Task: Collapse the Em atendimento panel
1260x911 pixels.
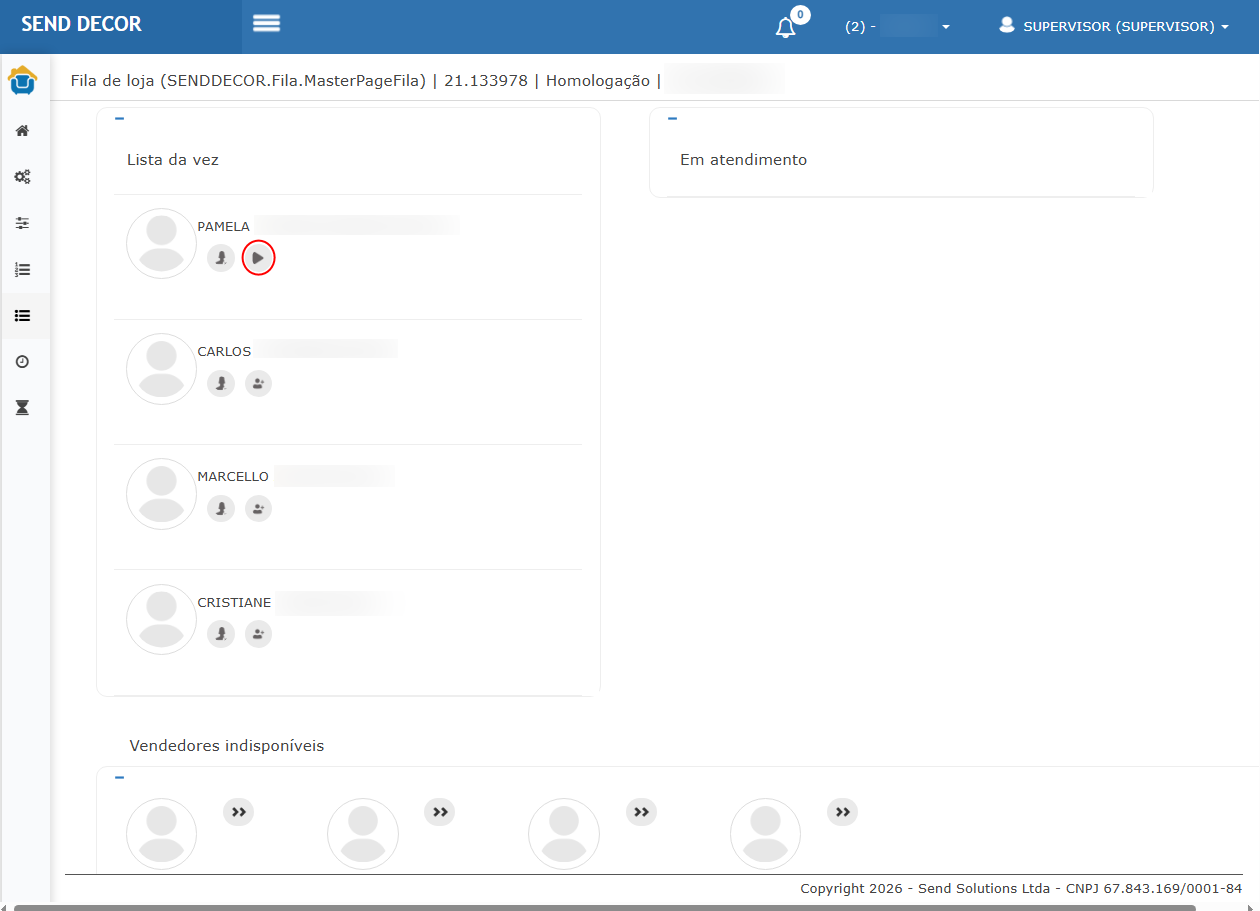Action: tap(672, 119)
